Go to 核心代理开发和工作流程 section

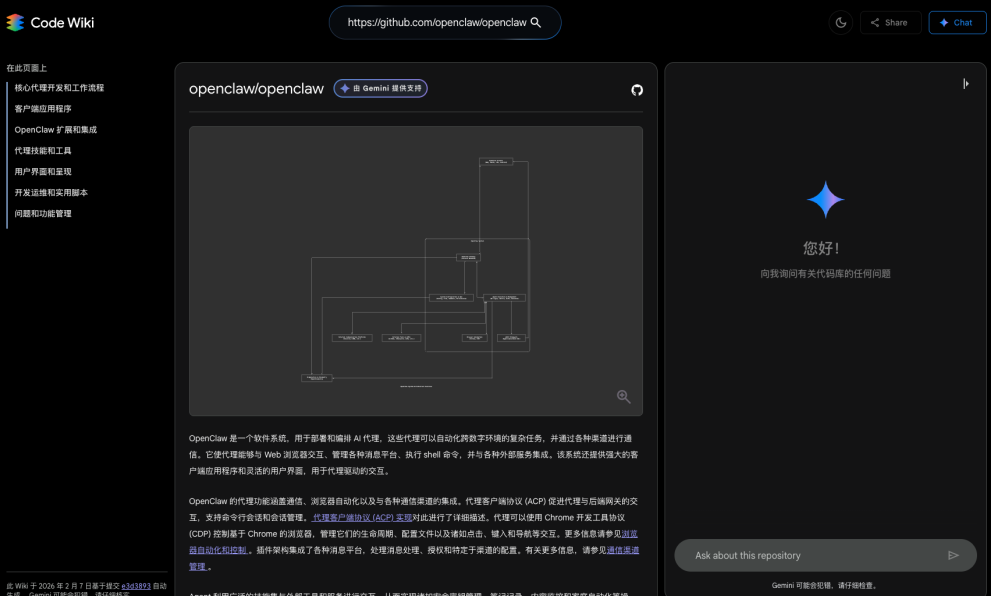pos(59,88)
